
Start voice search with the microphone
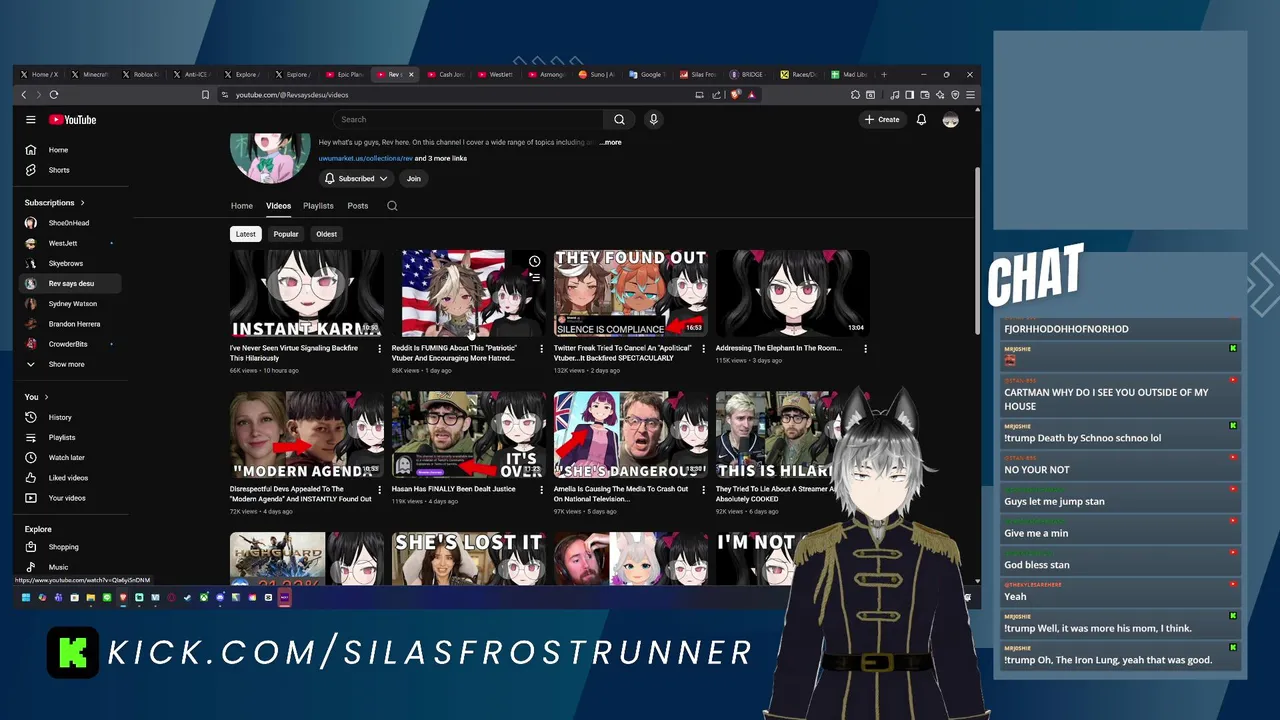pyautogui.click(x=653, y=119)
